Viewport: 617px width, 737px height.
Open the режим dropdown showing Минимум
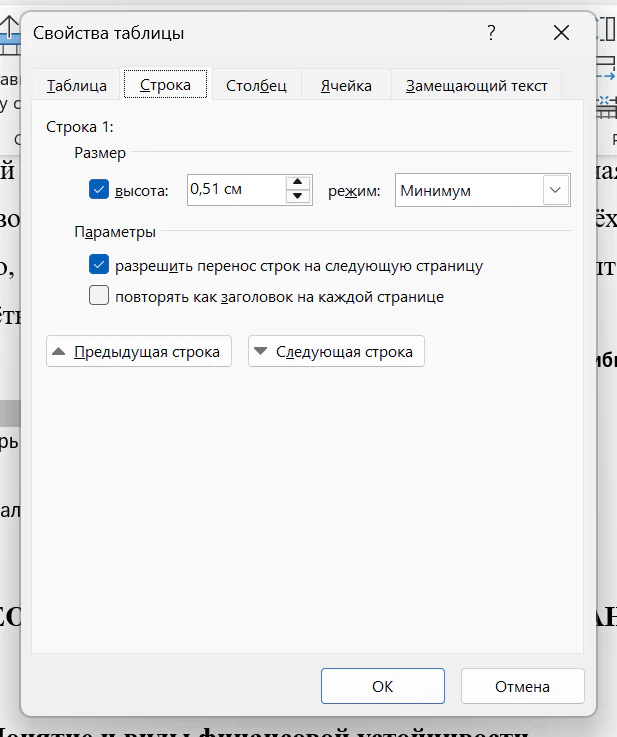483,190
